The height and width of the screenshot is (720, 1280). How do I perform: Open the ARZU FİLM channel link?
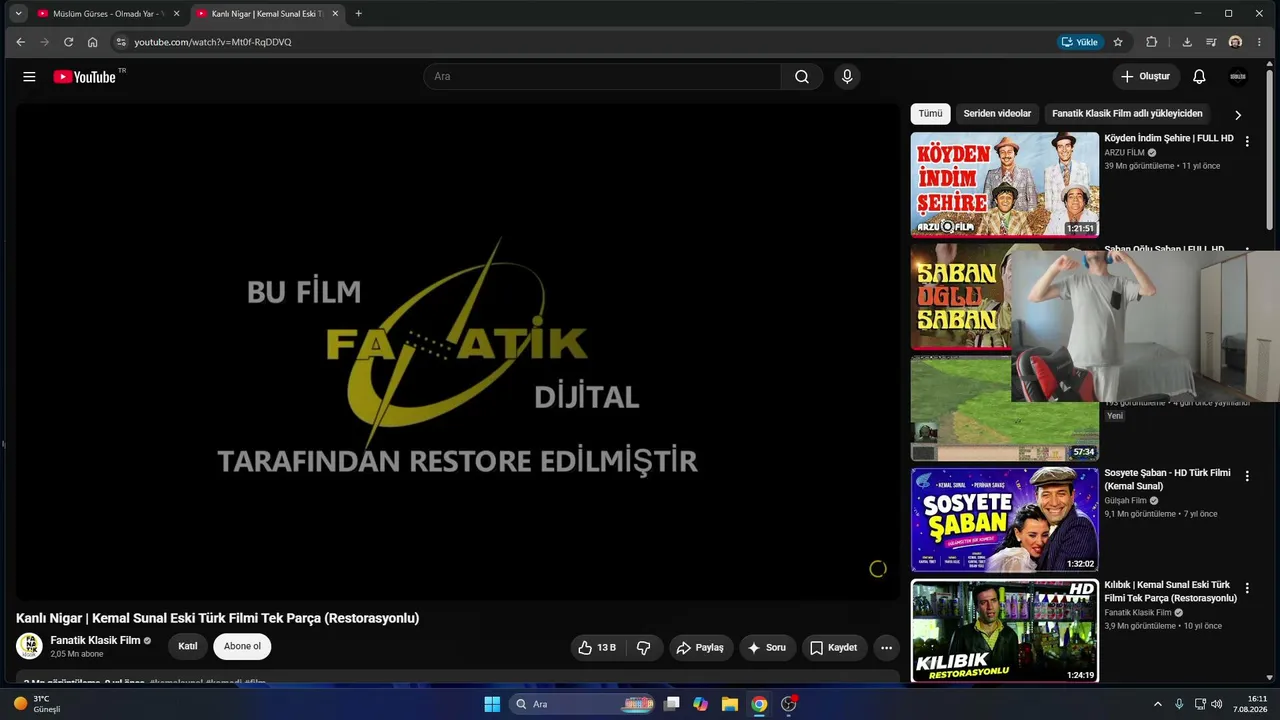click(x=1124, y=153)
